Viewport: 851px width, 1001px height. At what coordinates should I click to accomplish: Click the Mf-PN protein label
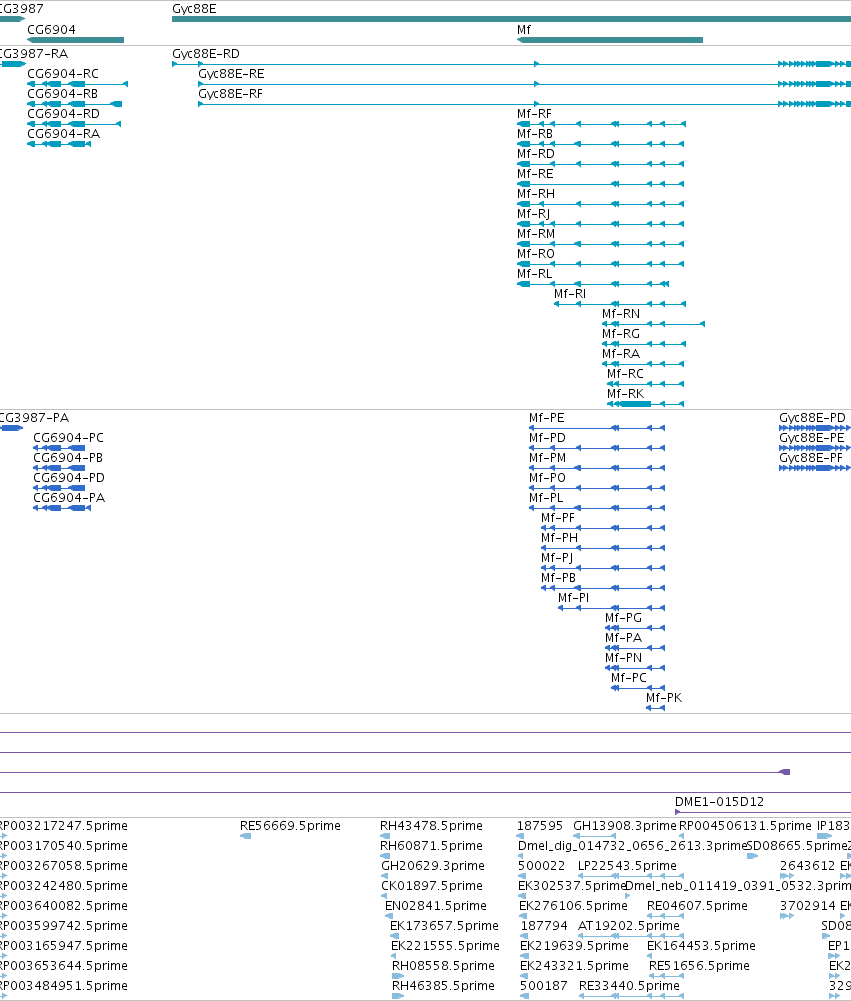click(624, 658)
